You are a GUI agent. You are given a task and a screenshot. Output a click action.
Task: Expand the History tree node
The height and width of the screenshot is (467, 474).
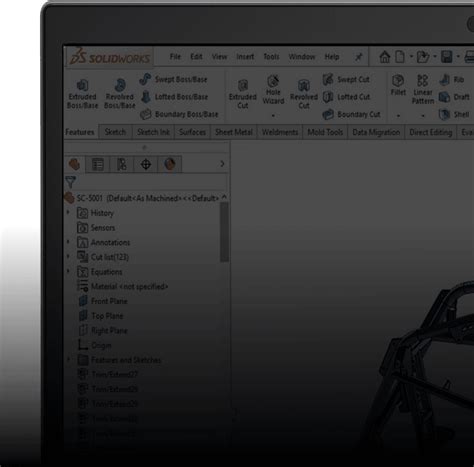tap(69, 213)
